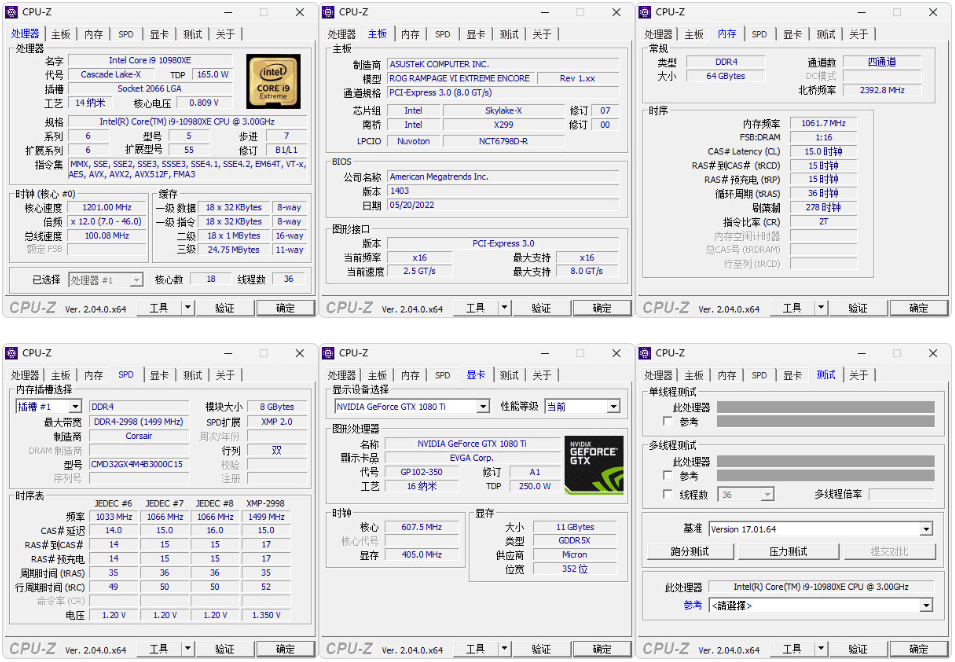
Task: Click the 压力测试 button
Action: click(788, 551)
